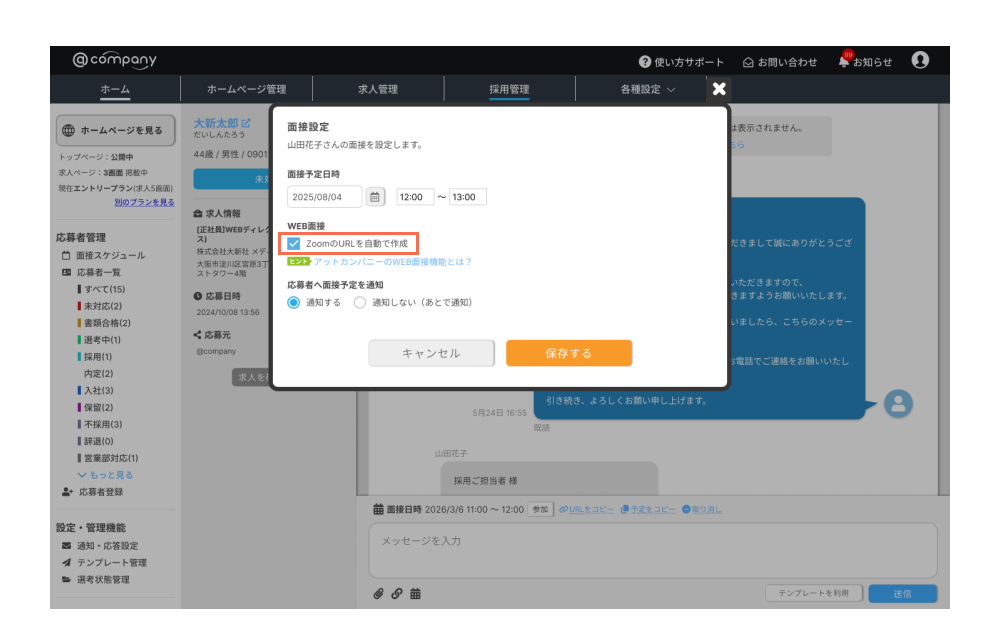Click the calendar icon below message box
Image resolution: width=1000 pixels, height=640 pixels.
pos(415,593)
